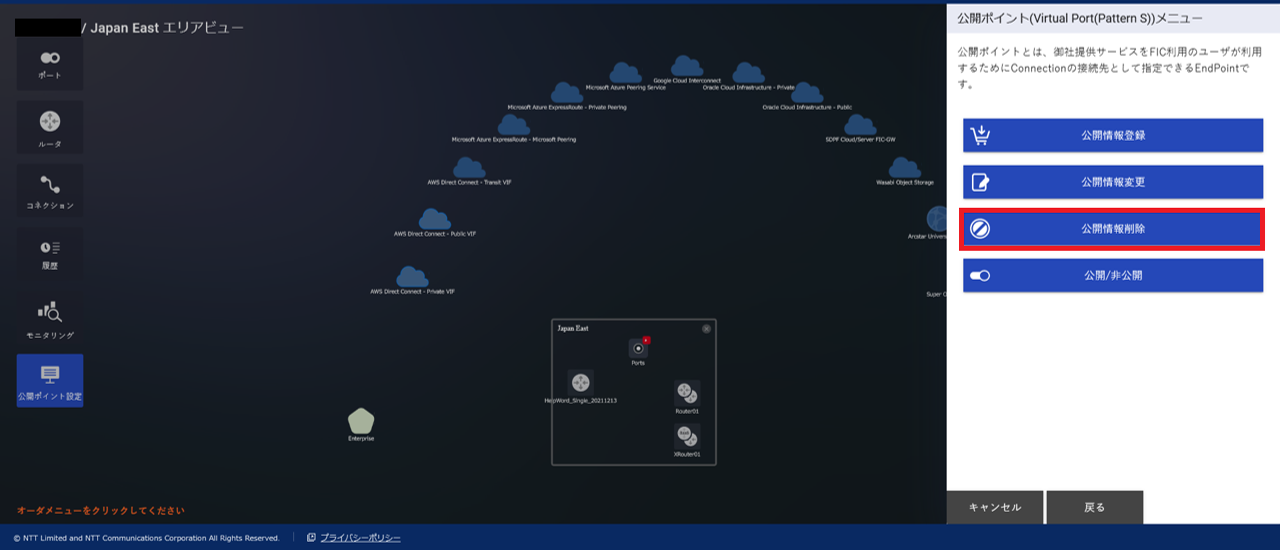The width and height of the screenshot is (1280, 550).
Task: Click the Enterprise pentagon icon
Action: (361, 421)
